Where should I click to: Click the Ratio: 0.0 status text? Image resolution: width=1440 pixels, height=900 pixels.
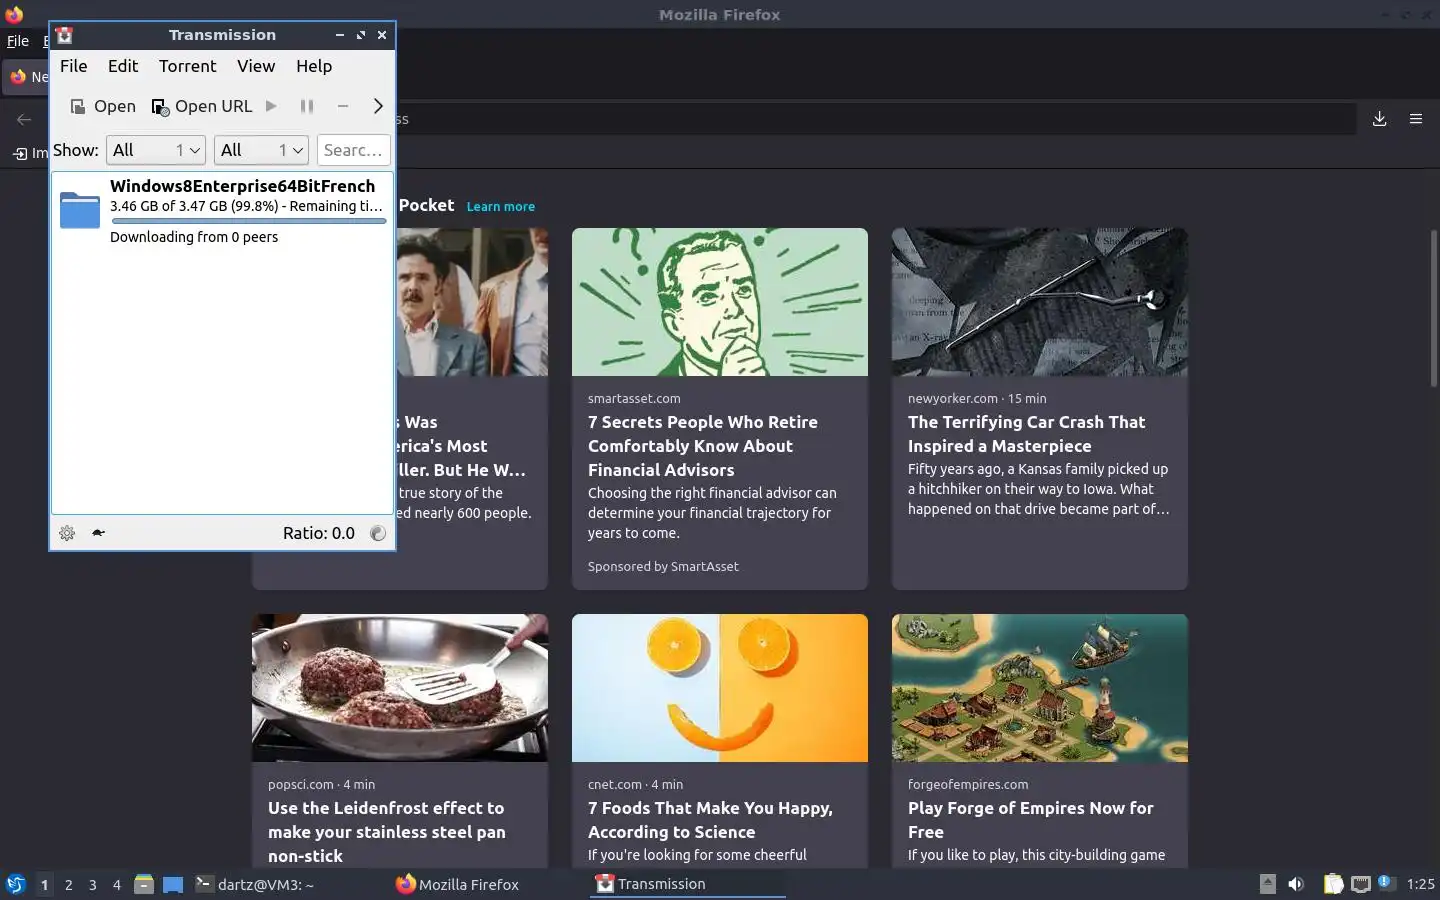pos(319,533)
